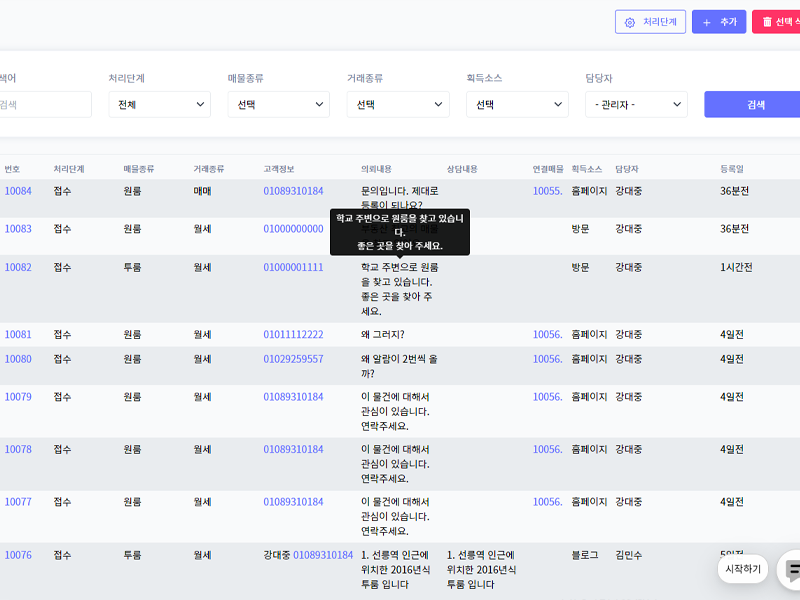Open request number 10078
Image resolution: width=800 pixels, height=600 pixels.
pyautogui.click(x=18, y=449)
